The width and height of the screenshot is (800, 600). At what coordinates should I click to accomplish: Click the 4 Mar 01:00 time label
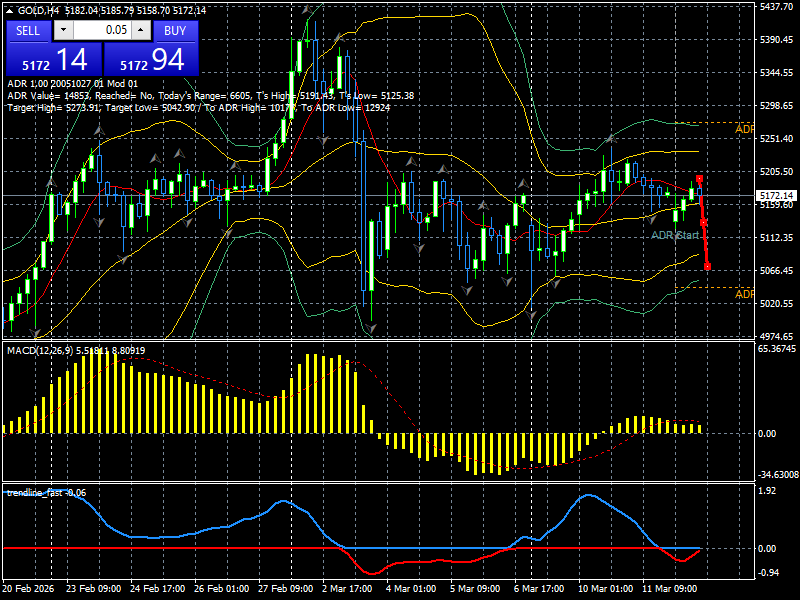(411, 589)
